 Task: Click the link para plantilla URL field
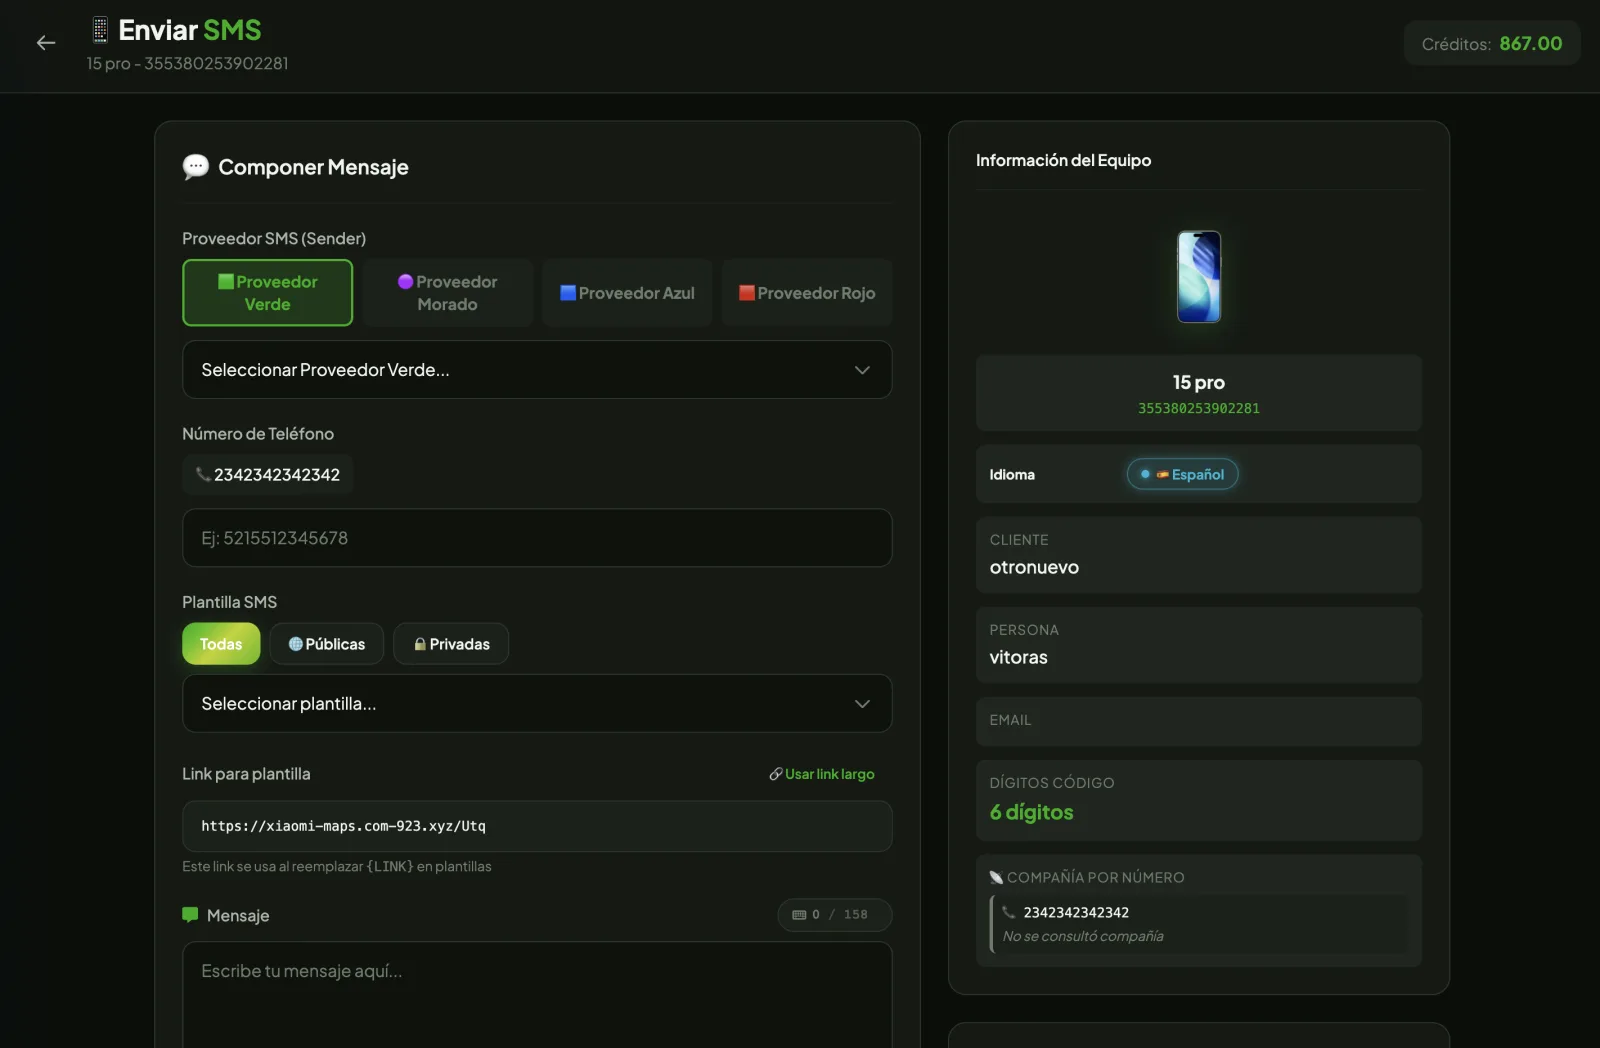[537, 826]
